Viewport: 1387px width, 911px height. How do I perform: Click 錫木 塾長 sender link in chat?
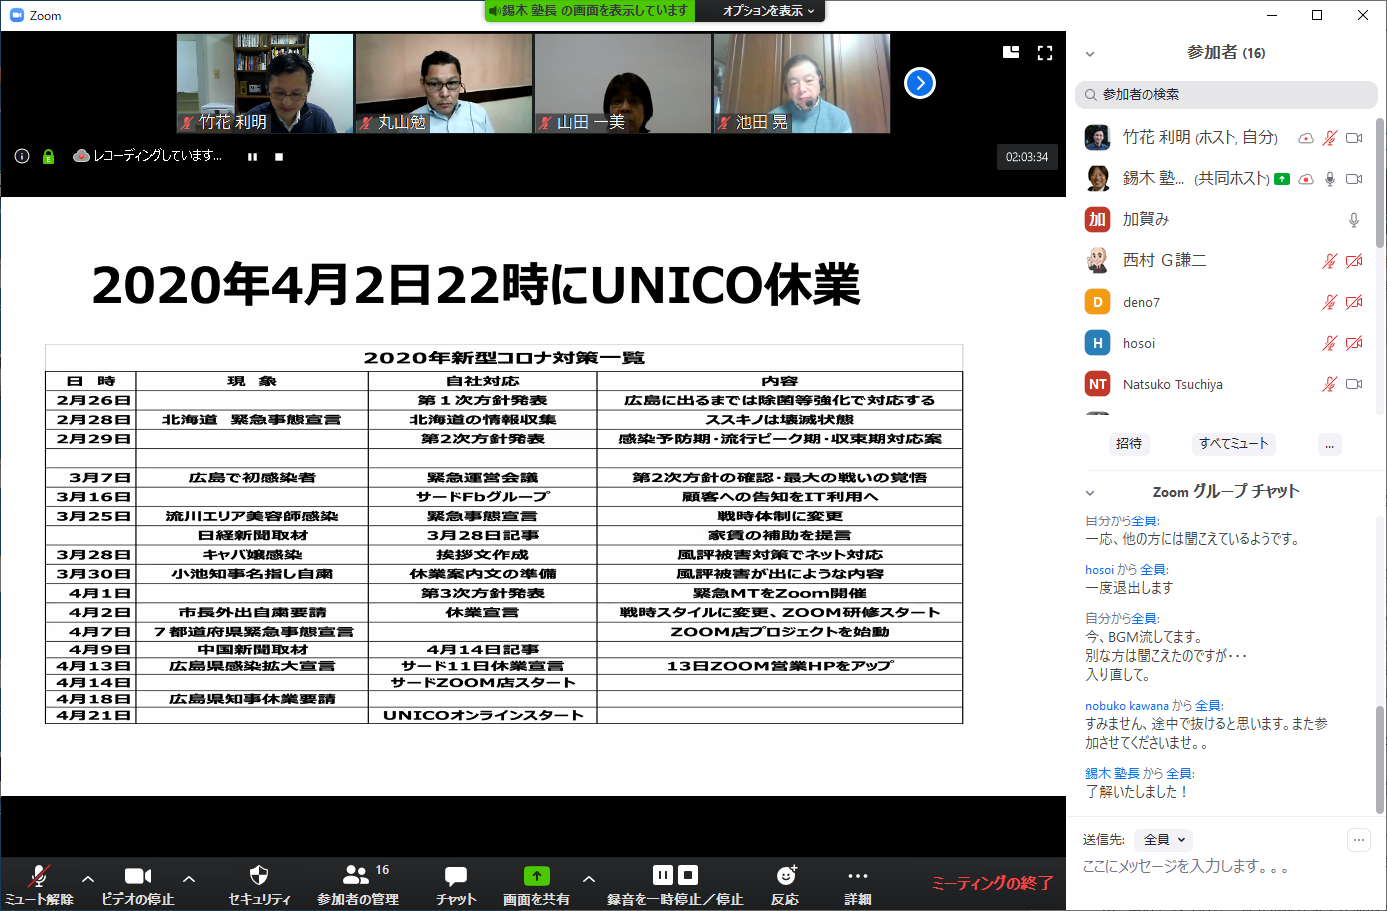1112,774
